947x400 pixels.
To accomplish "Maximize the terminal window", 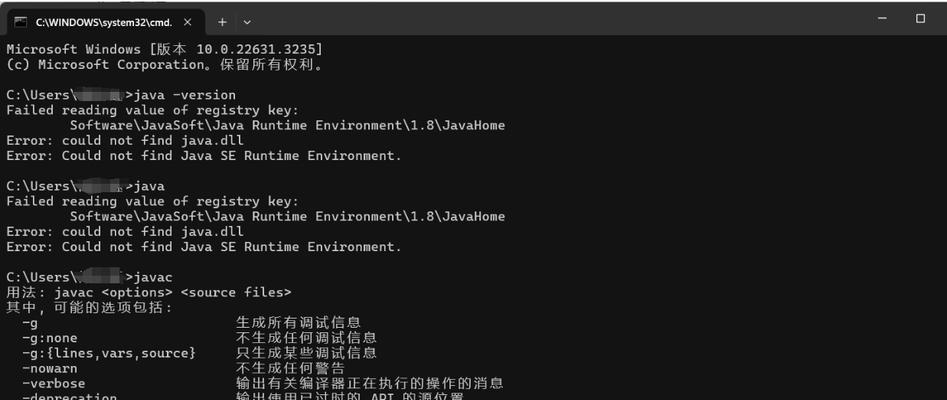I will point(920,18).
